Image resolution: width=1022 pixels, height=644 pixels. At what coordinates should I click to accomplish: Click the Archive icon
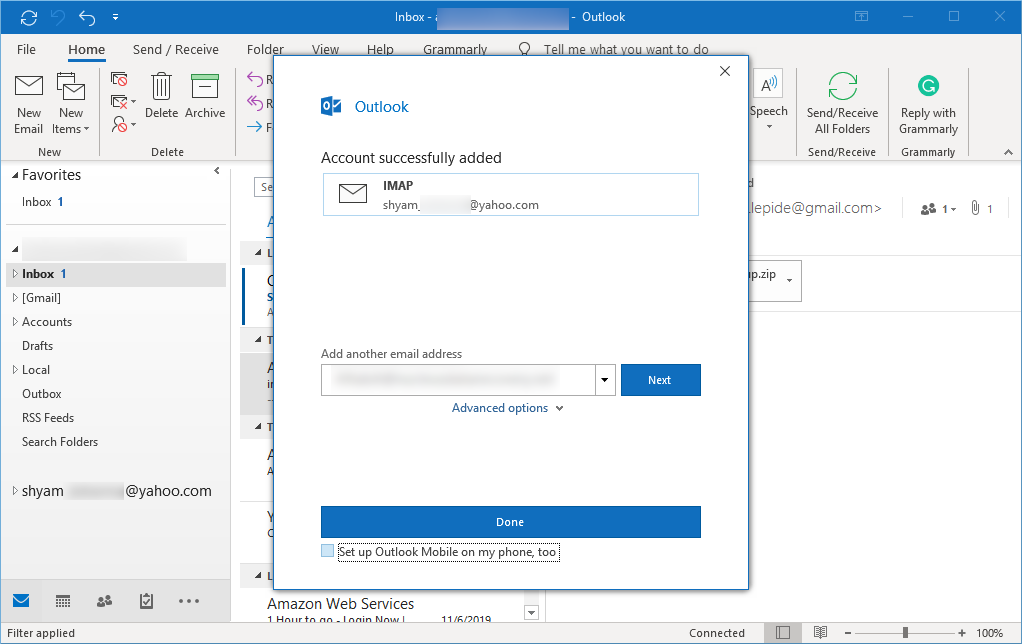(x=205, y=86)
